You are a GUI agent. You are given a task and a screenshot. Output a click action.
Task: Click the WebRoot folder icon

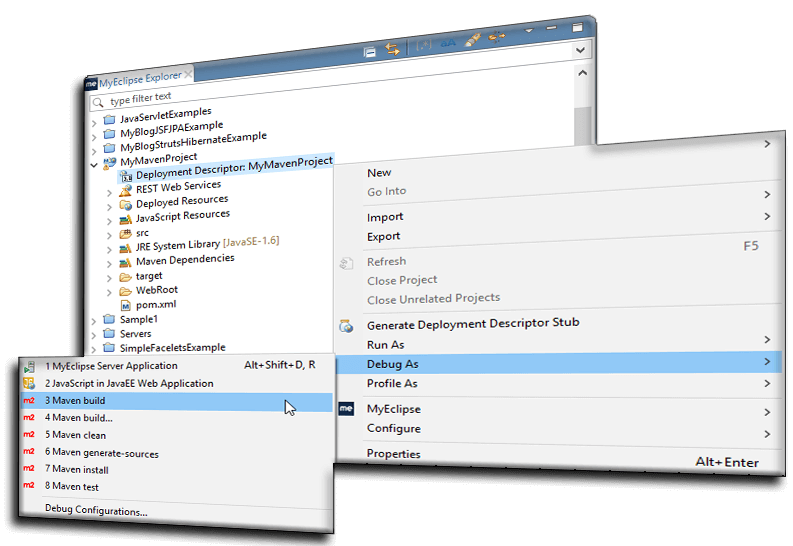click(125, 291)
